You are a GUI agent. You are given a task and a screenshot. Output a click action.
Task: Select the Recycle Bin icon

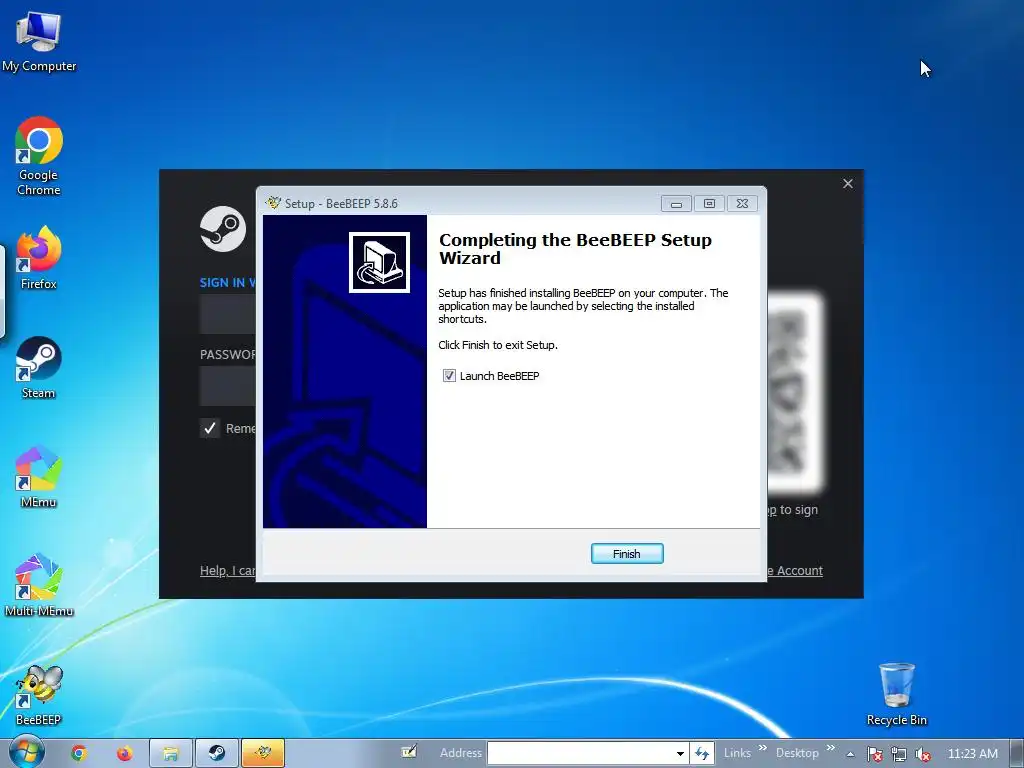tap(897, 694)
